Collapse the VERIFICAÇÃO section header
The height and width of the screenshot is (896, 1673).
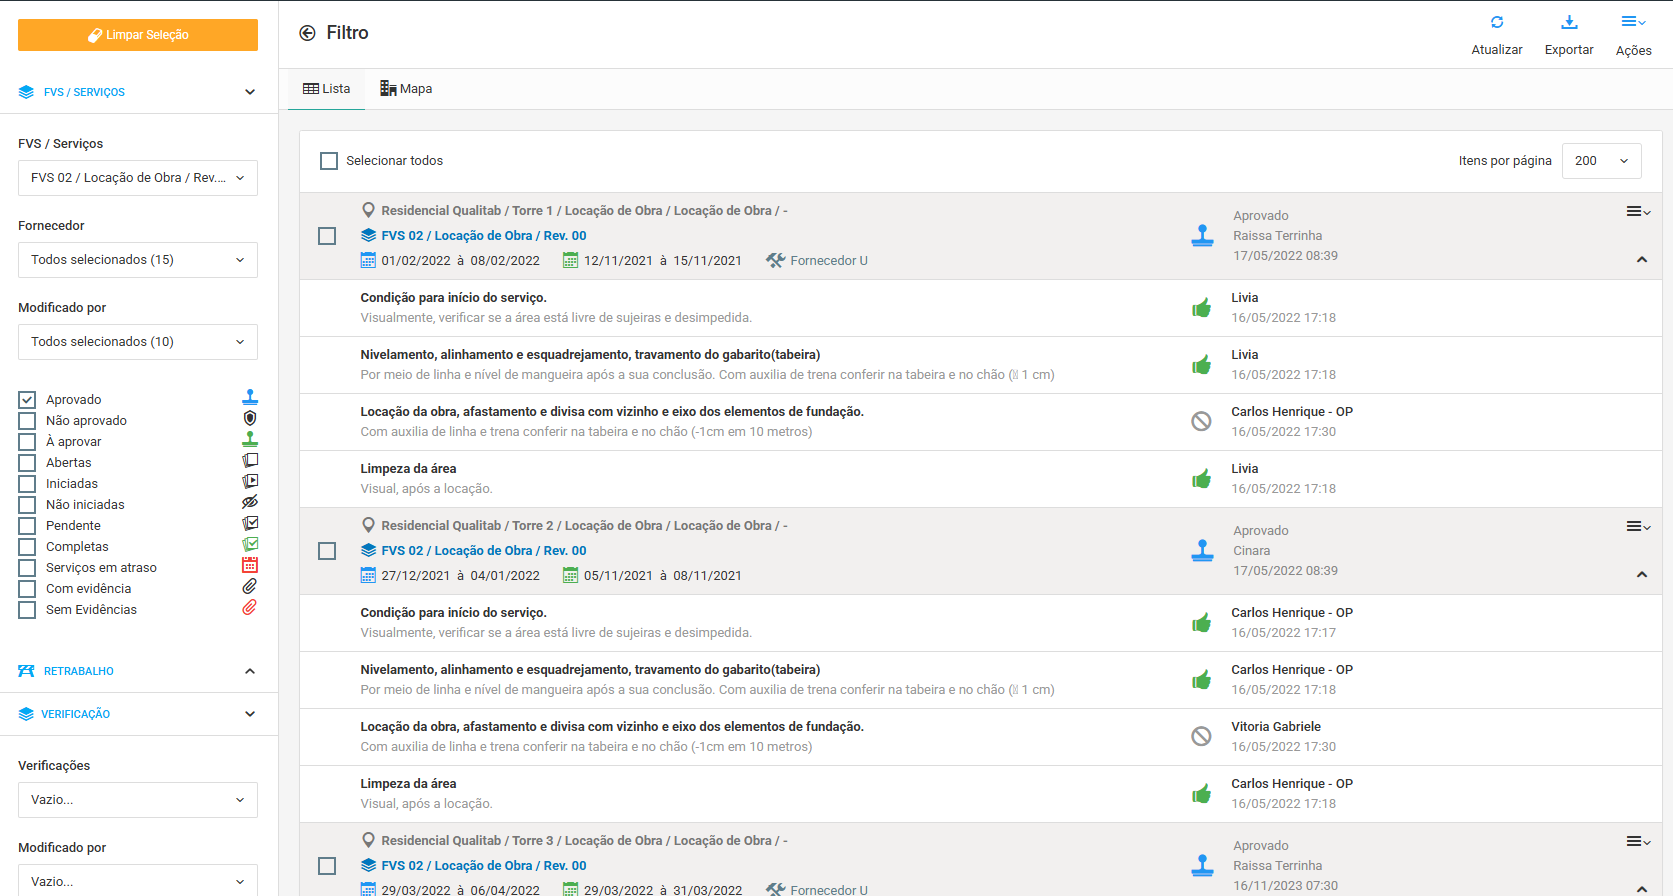coord(138,714)
